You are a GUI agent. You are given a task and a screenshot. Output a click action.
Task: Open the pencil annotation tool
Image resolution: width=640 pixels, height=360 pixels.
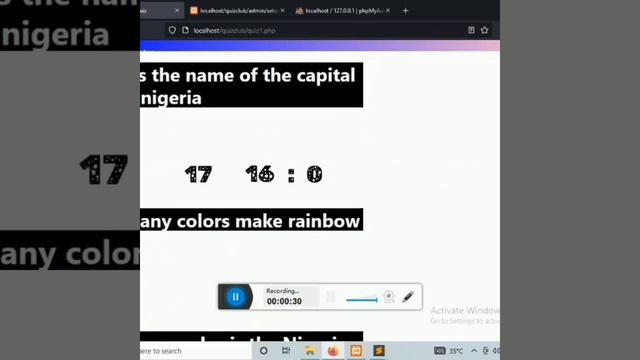(408, 297)
